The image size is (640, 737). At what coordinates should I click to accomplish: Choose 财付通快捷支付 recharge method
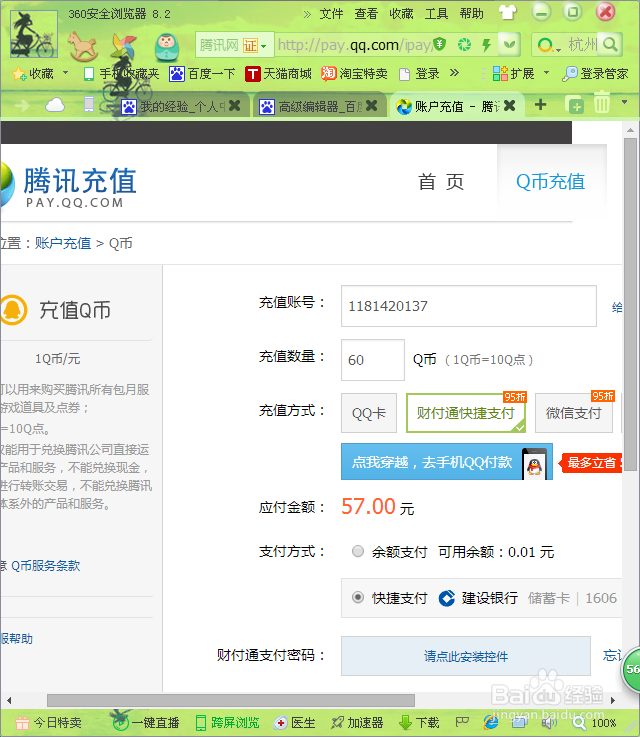coord(466,413)
